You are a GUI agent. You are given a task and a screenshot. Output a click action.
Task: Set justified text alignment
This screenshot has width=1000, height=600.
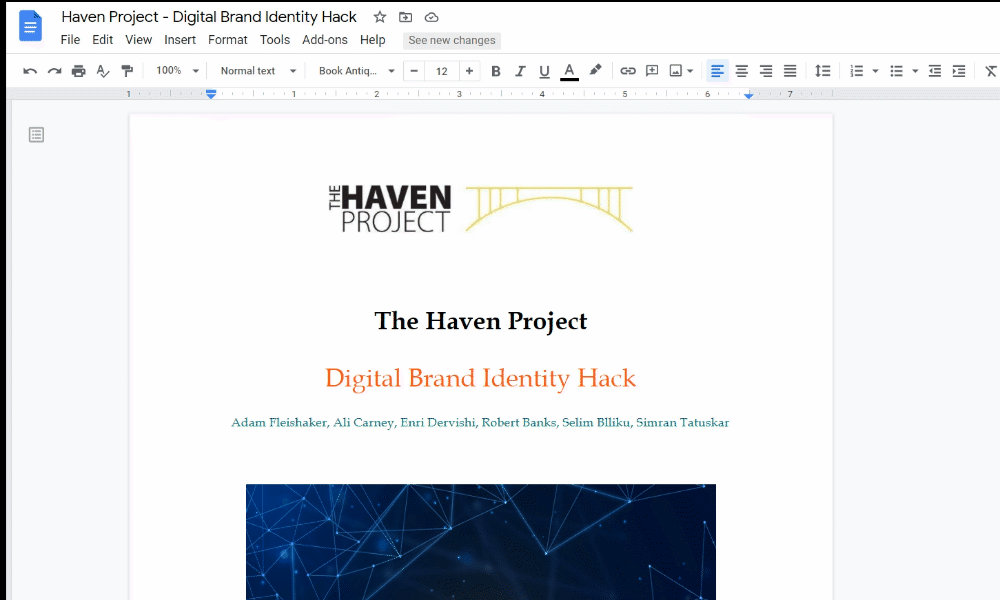coord(790,71)
